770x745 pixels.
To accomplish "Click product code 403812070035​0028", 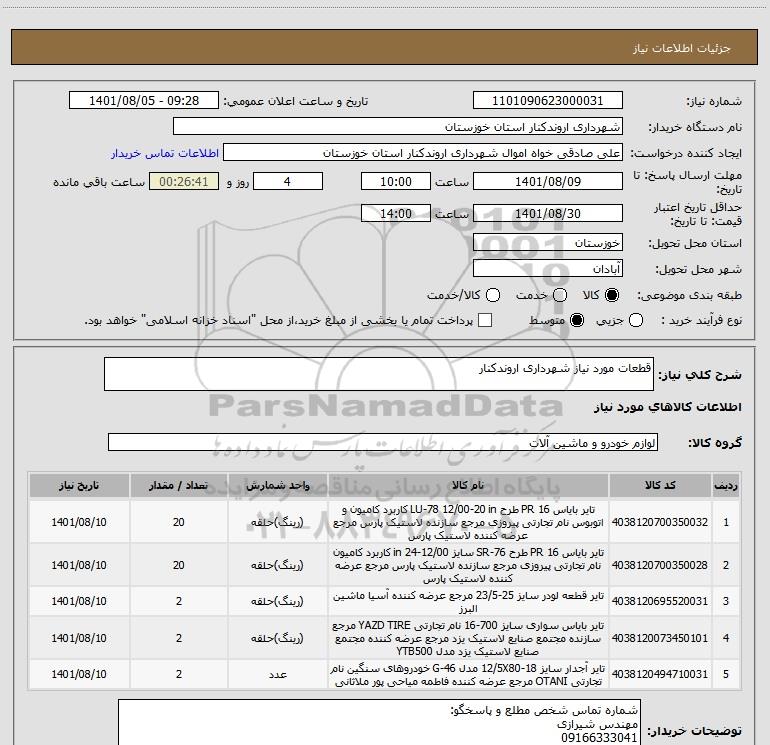I will [660, 565].
